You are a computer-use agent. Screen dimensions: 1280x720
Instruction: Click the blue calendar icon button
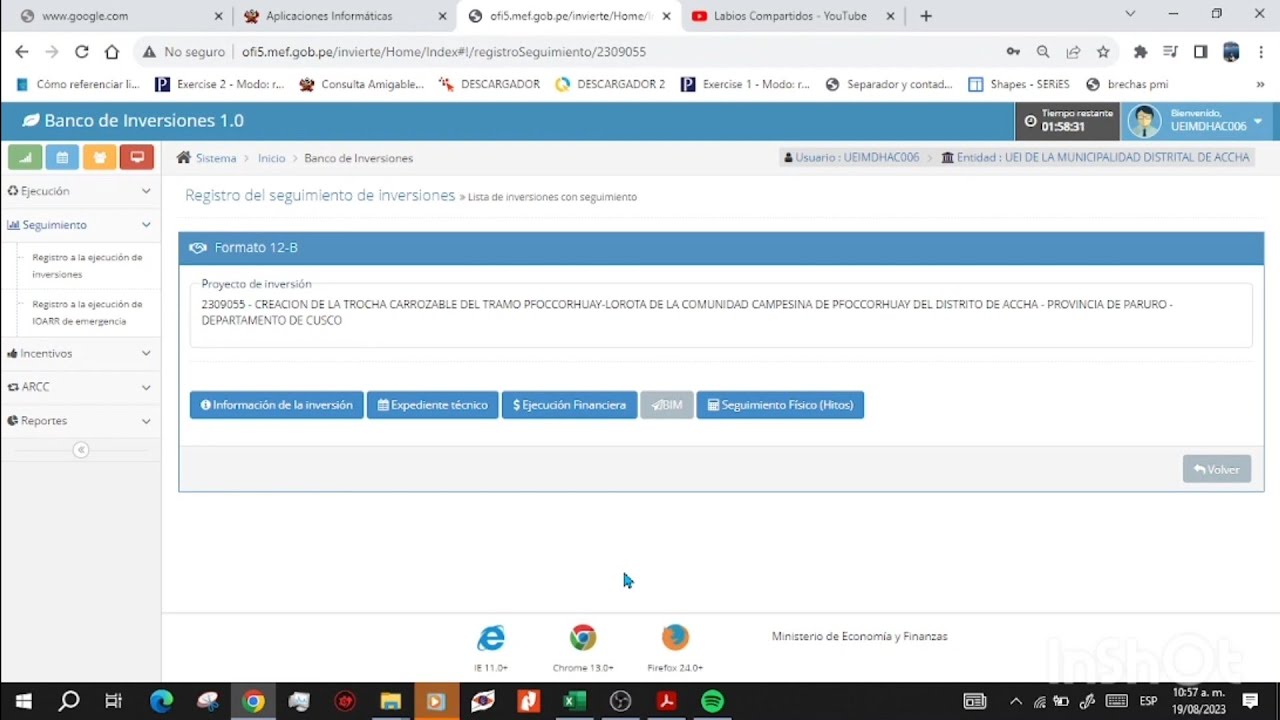pyautogui.click(x=62, y=157)
